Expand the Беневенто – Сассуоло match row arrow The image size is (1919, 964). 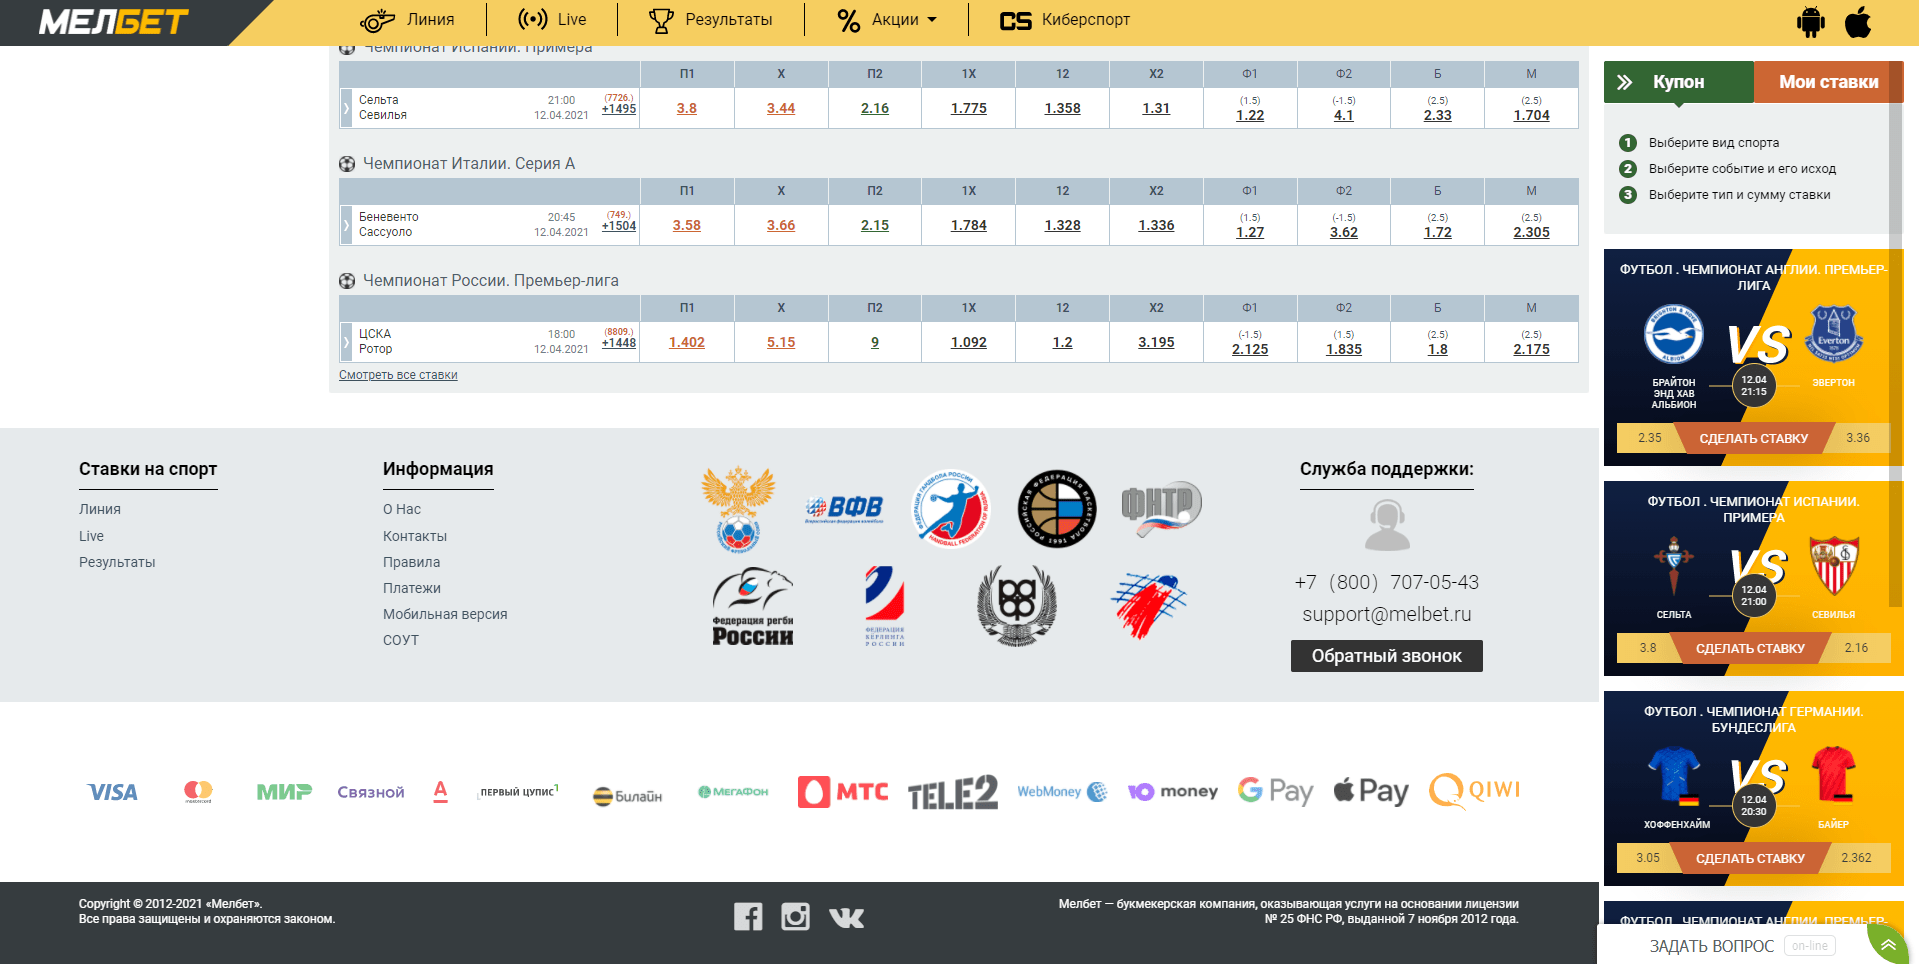(x=346, y=225)
